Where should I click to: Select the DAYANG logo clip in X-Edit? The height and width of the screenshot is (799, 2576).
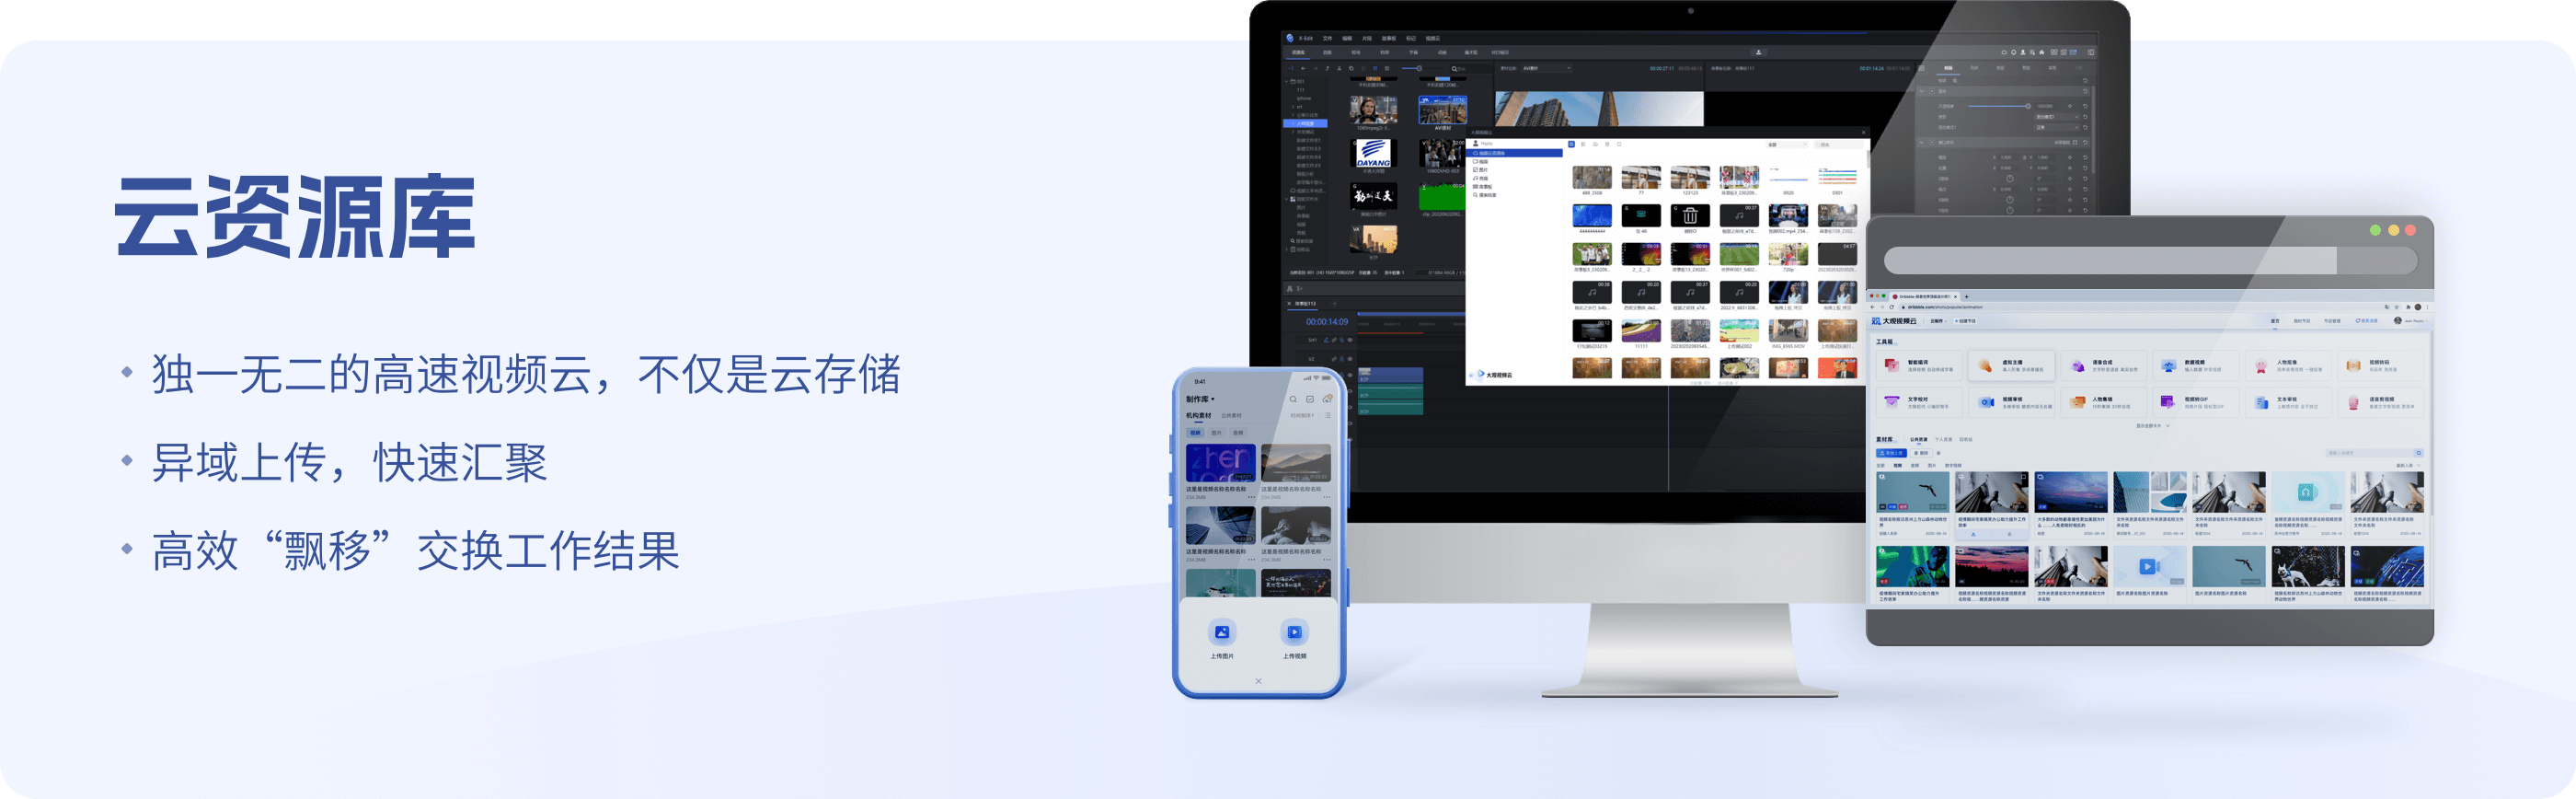pos(1373,153)
